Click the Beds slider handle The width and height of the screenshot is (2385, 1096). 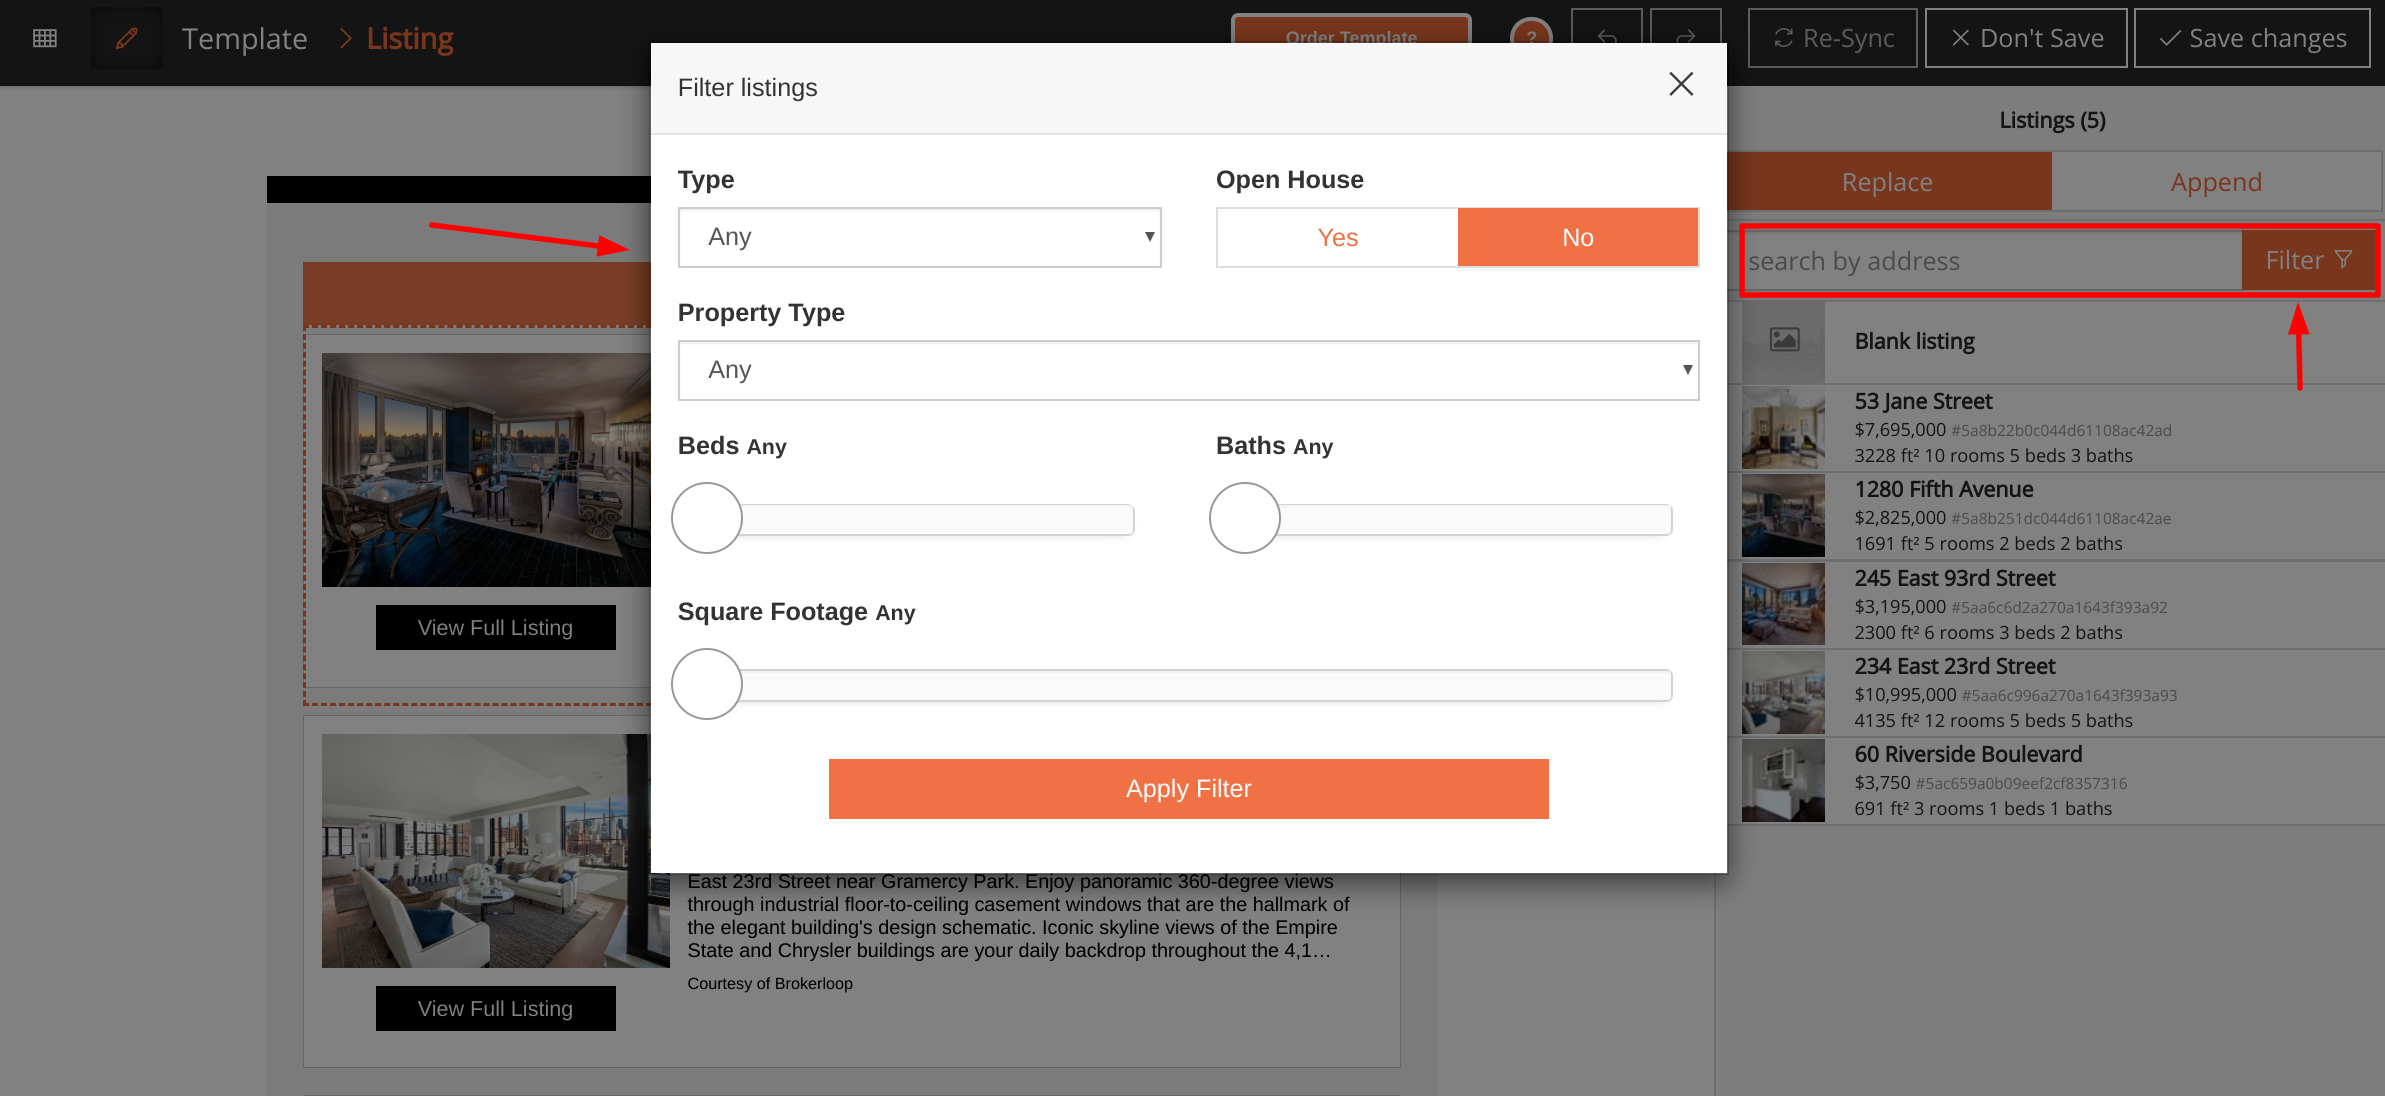pos(707,518)
